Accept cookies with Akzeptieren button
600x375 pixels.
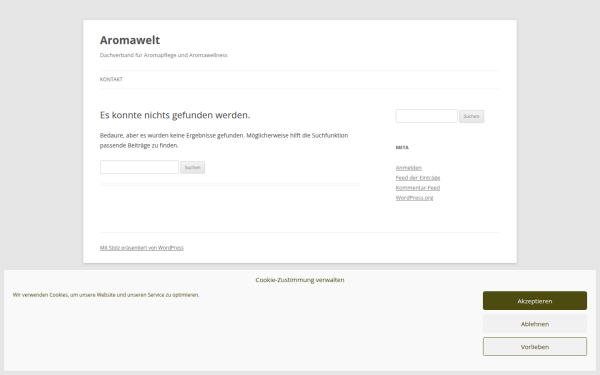535,301
